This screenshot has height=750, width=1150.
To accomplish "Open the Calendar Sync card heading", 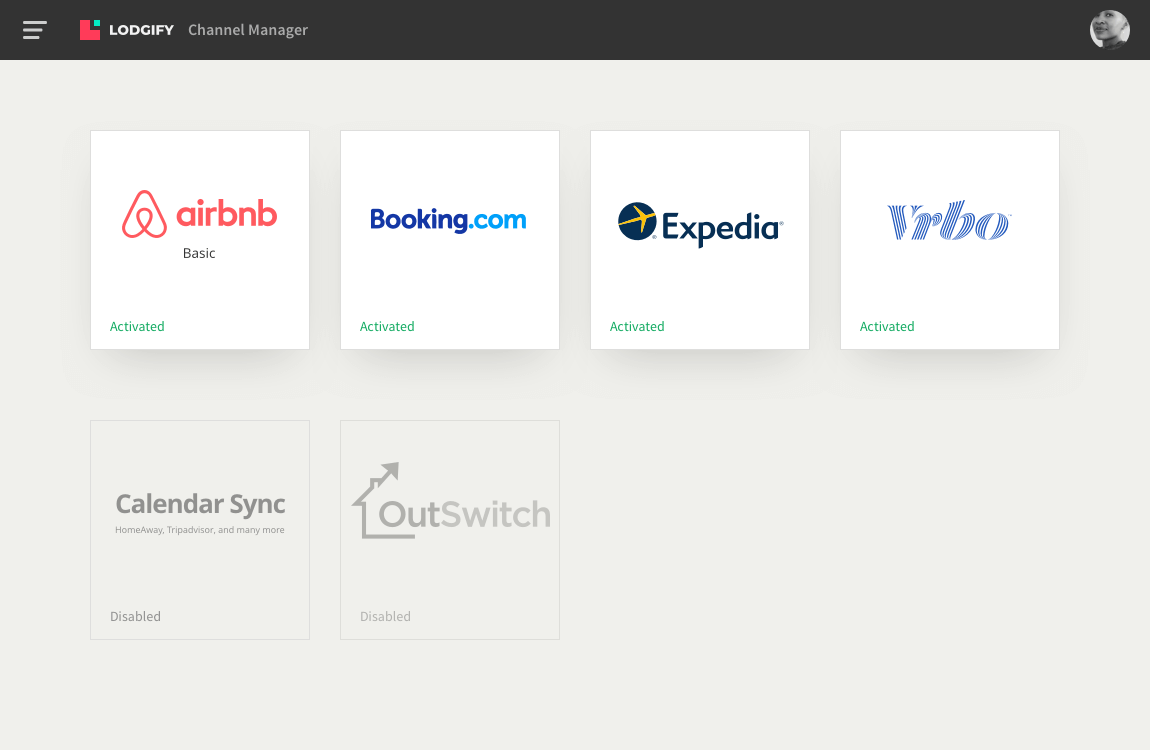I will tap(200, 504).
